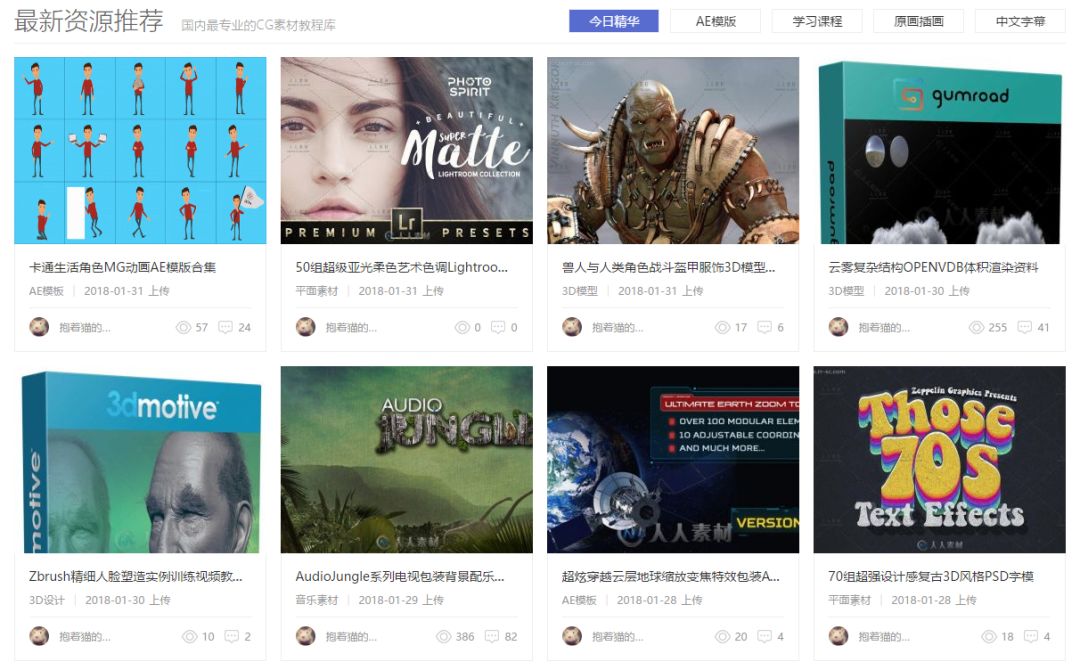Click uploader avatar on Lightroom presets card

pos(306,327)
